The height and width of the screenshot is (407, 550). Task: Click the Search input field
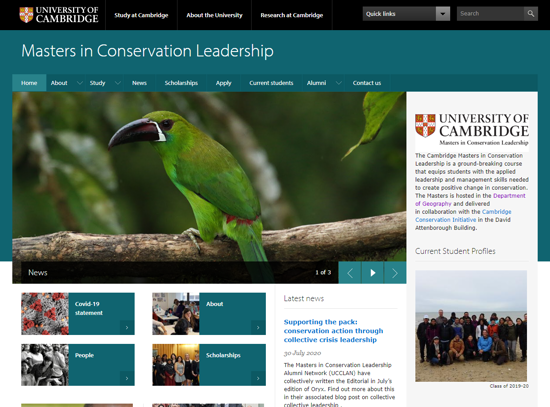pyautogui.click(x=490, y=14)
